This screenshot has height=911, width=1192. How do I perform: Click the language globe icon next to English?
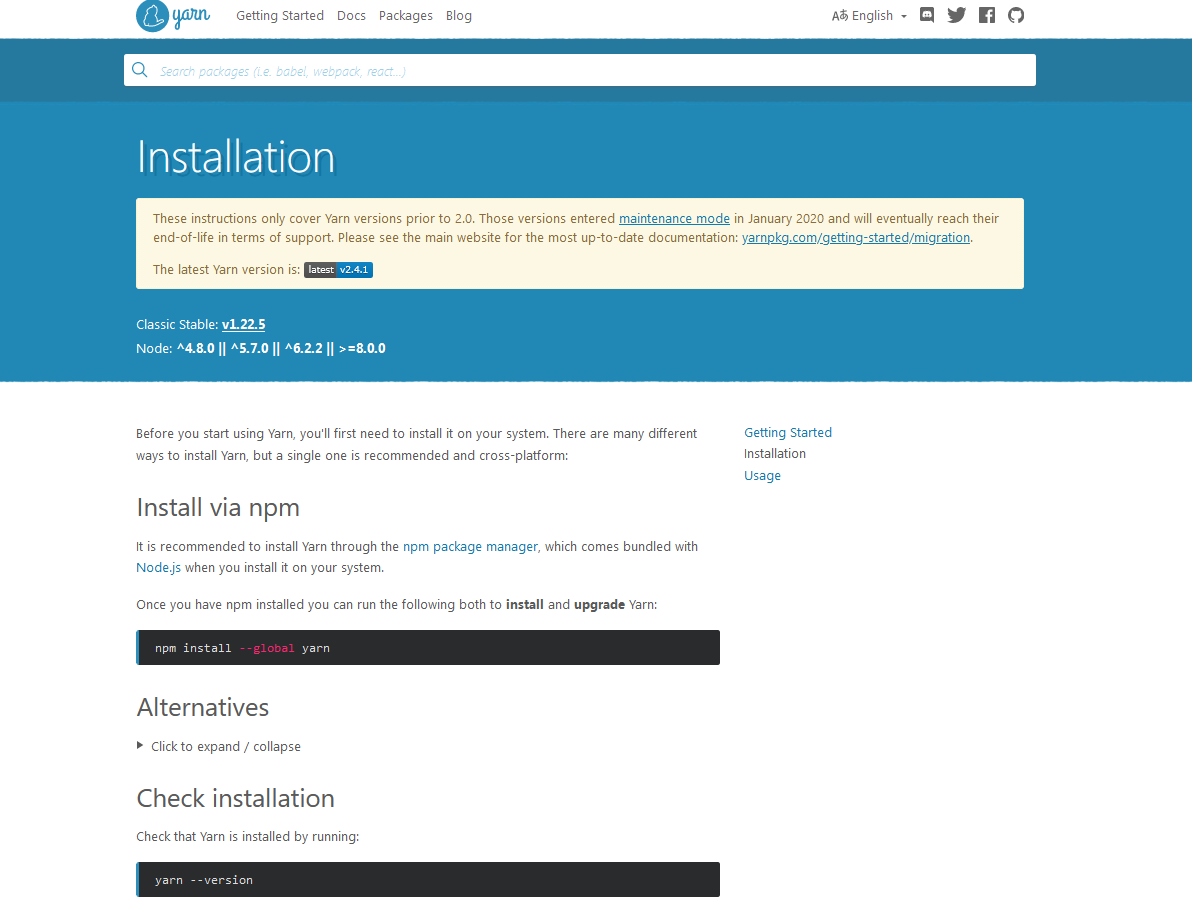tap(838, 15)
